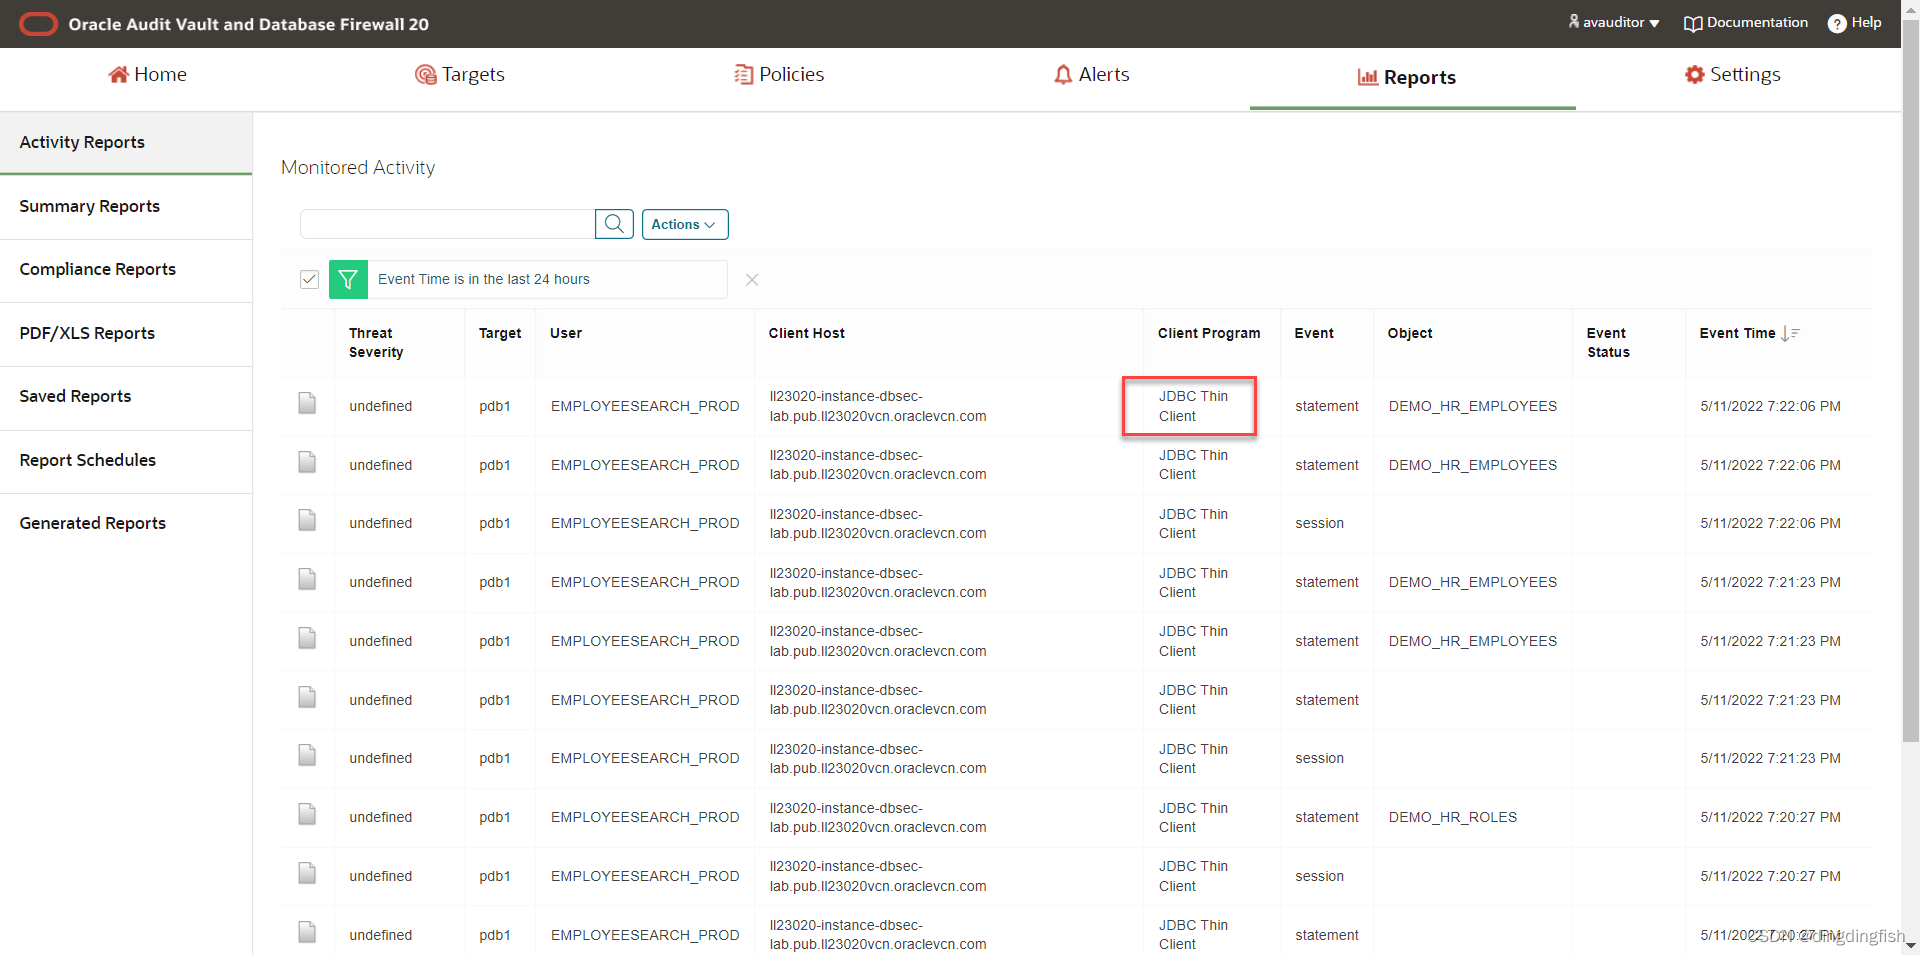Screen dimensions: 1920x955
Task: Click the Help question mark icon
Action: pyautogui.click(x=1837, y=24)
